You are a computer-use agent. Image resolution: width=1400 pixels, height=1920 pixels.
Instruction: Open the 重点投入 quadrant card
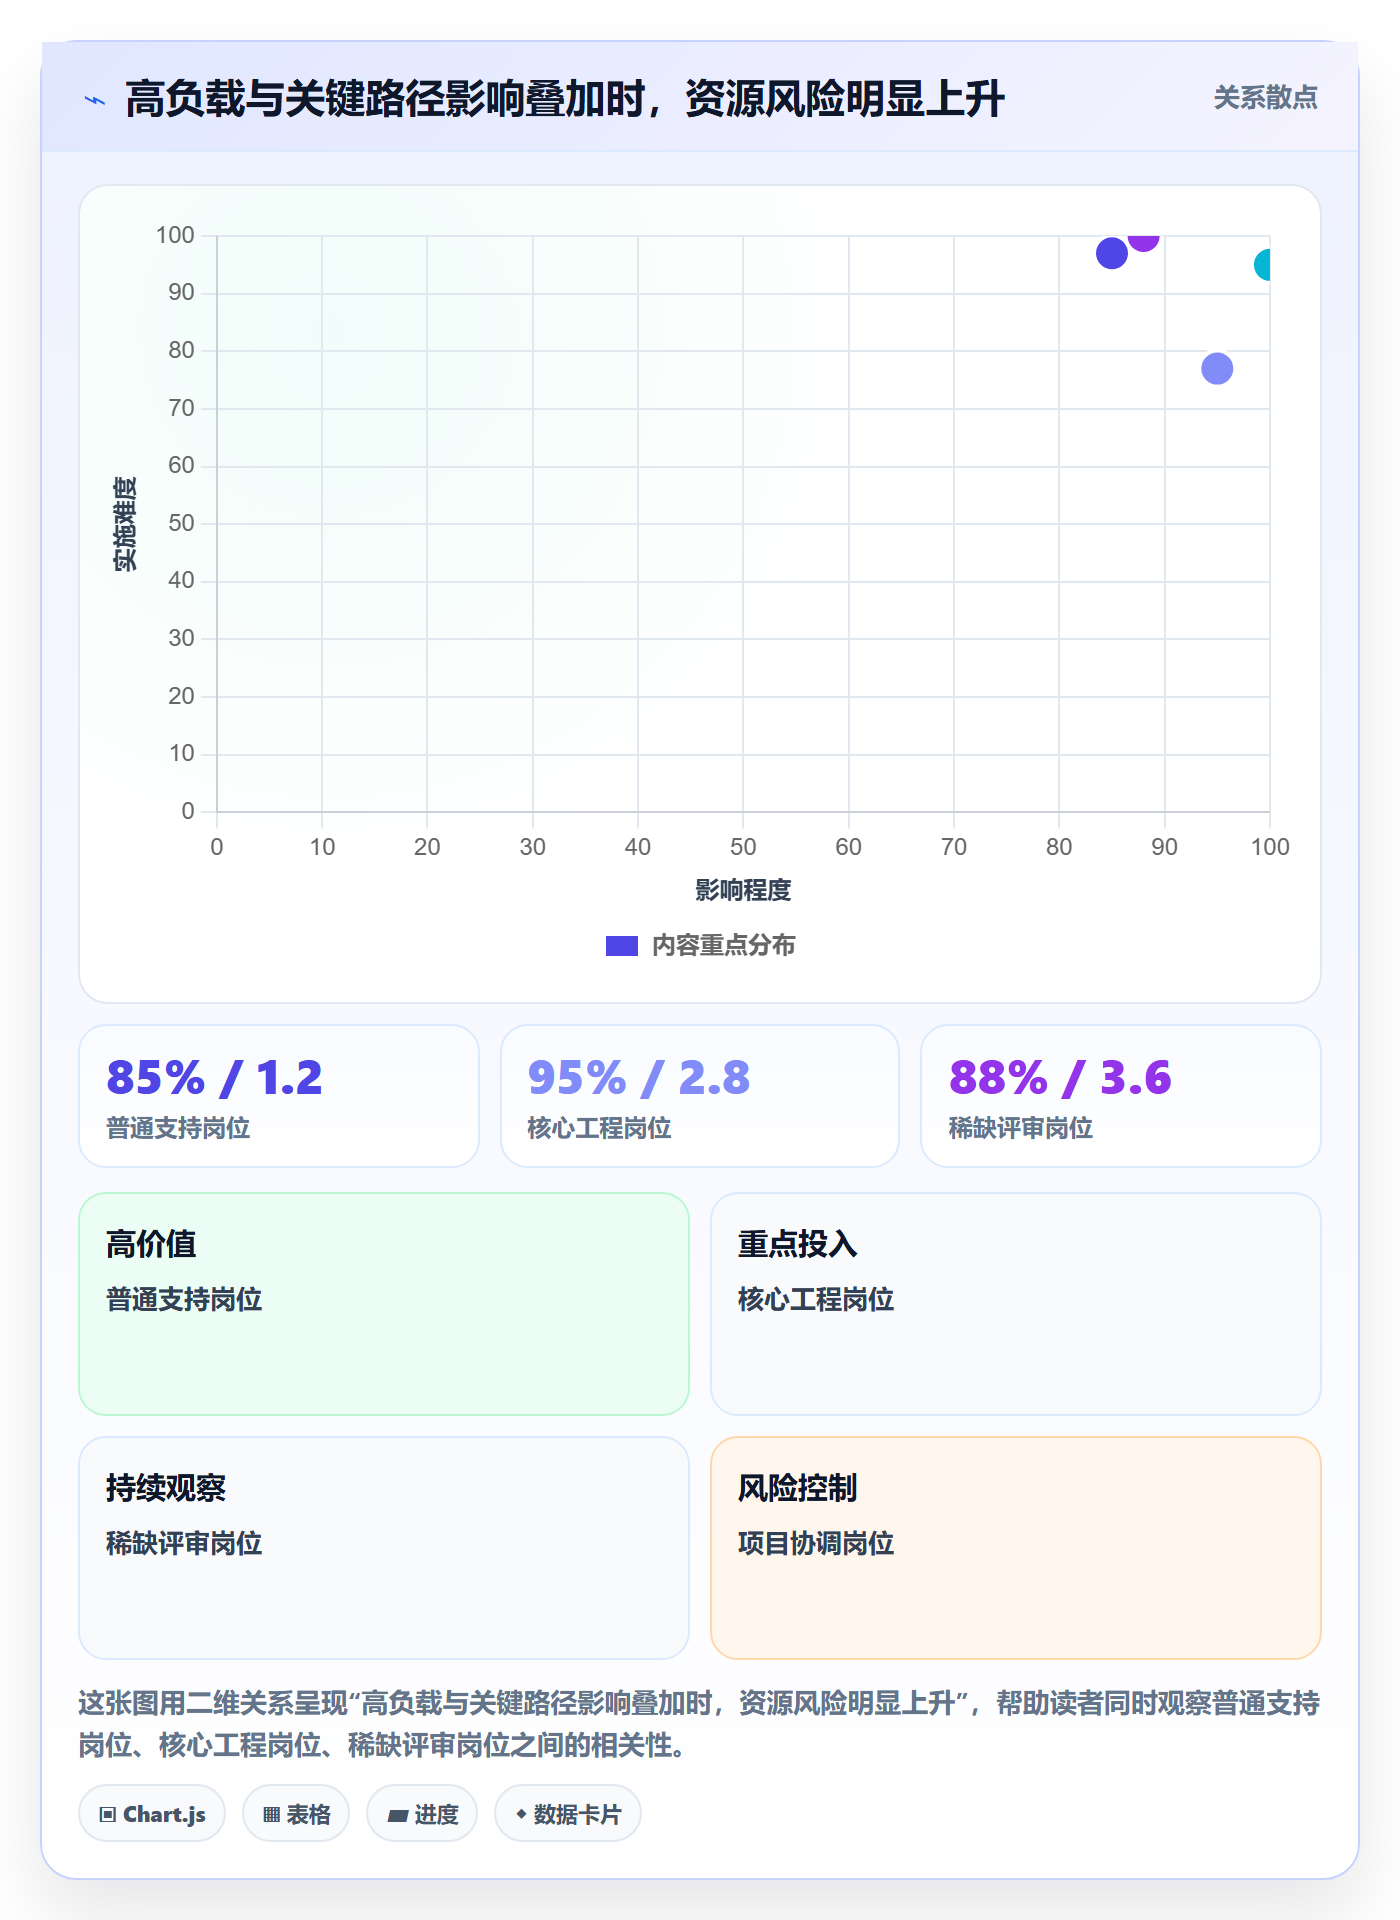click(1016, 1304)
